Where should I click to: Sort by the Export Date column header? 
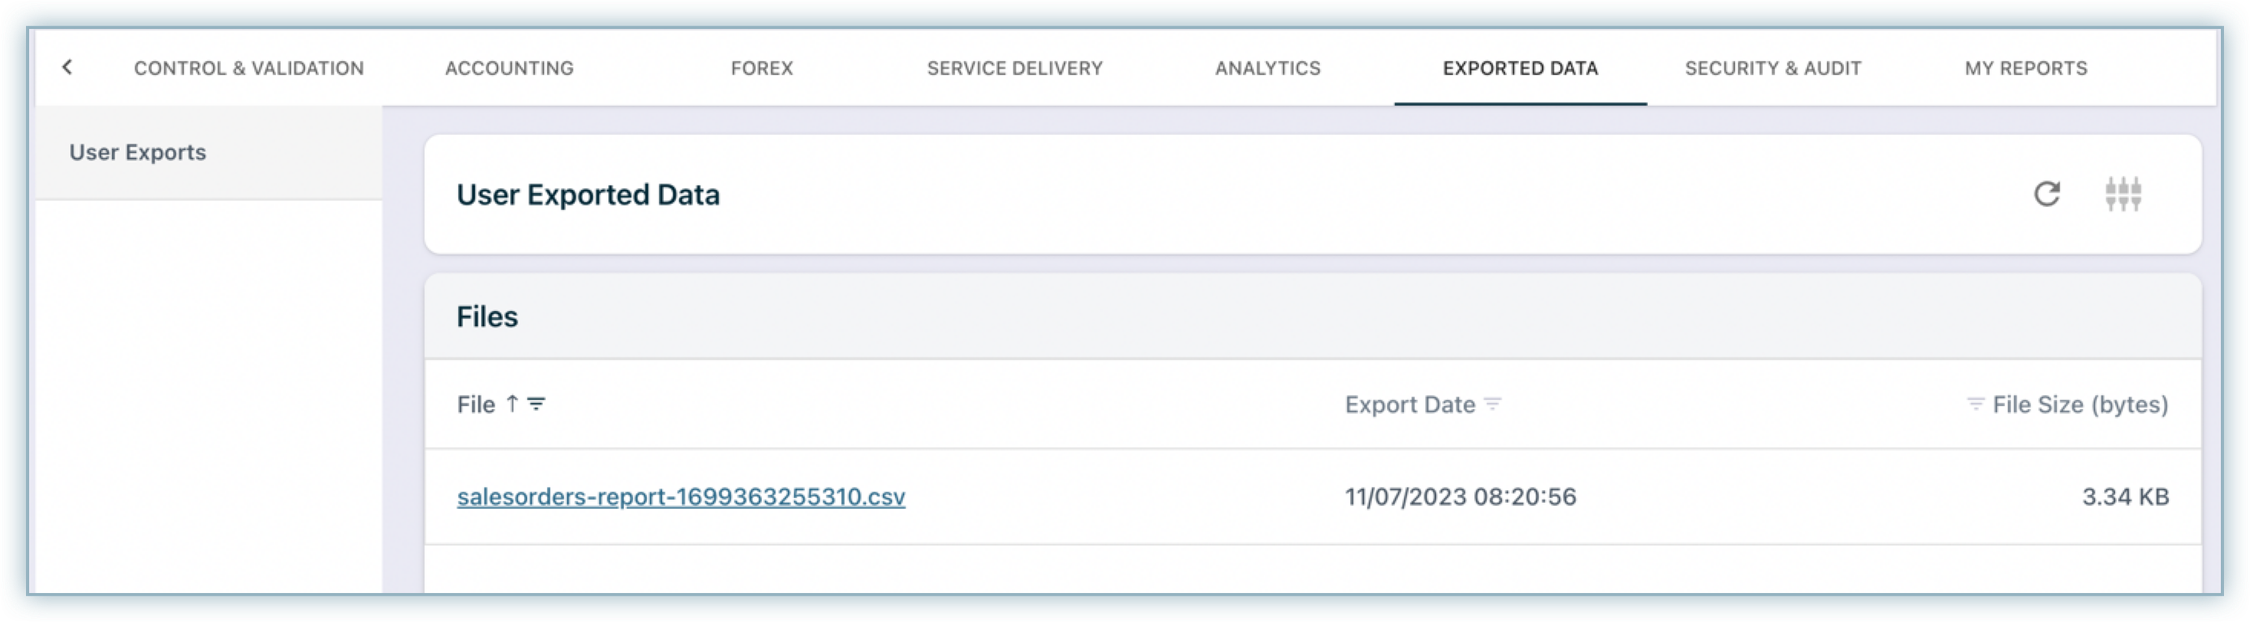pyautogui.click(x=1409, y=404)
